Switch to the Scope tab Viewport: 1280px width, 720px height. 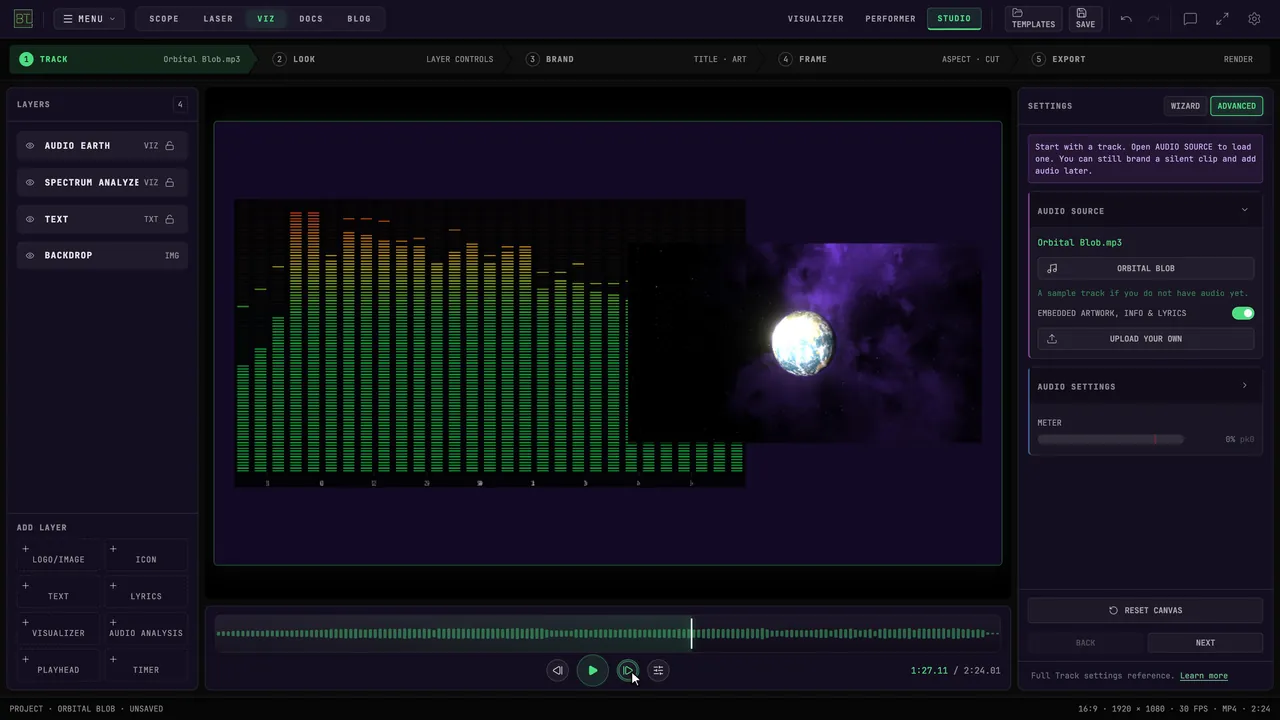coord(164,19)
